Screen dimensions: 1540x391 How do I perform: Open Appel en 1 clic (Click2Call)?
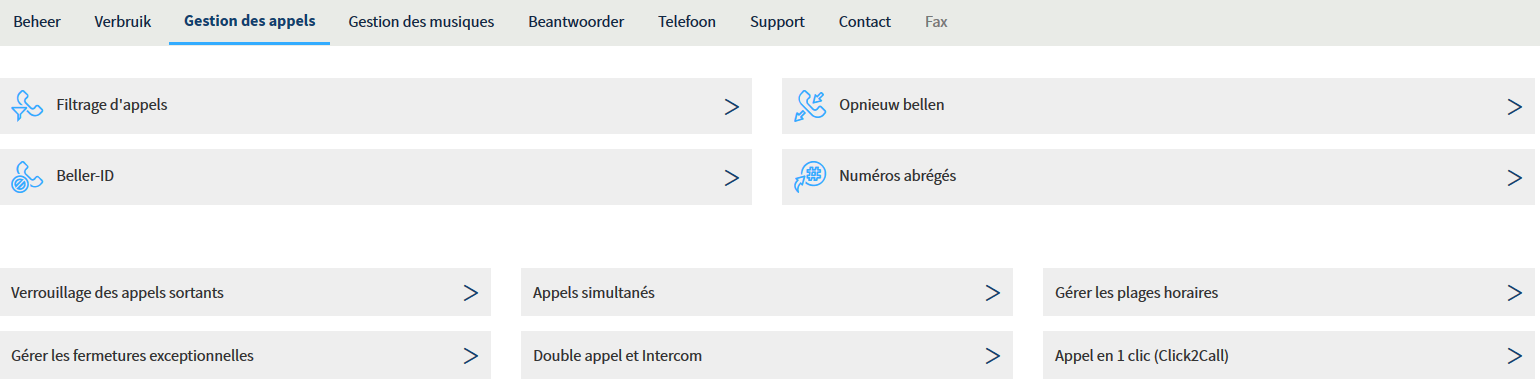pyautogui.click(x=1291, y=355)
